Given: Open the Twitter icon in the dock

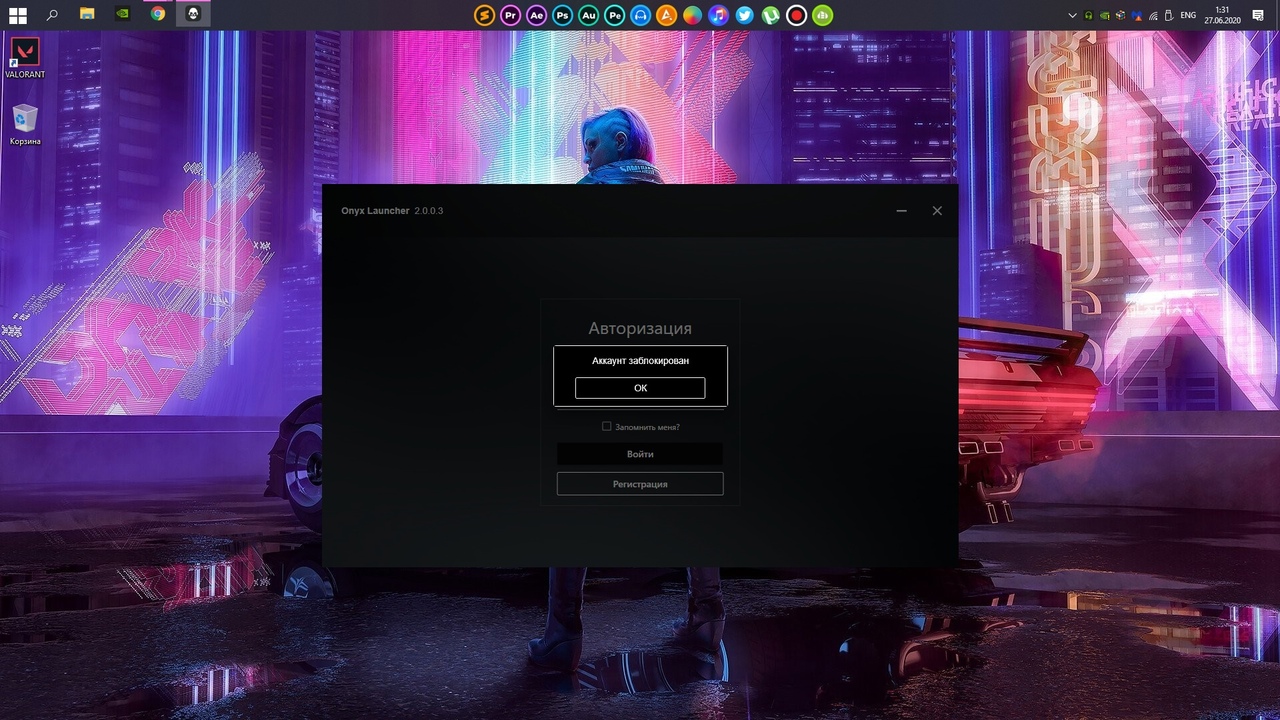Looking at the screenshot, I should [744, 15].
